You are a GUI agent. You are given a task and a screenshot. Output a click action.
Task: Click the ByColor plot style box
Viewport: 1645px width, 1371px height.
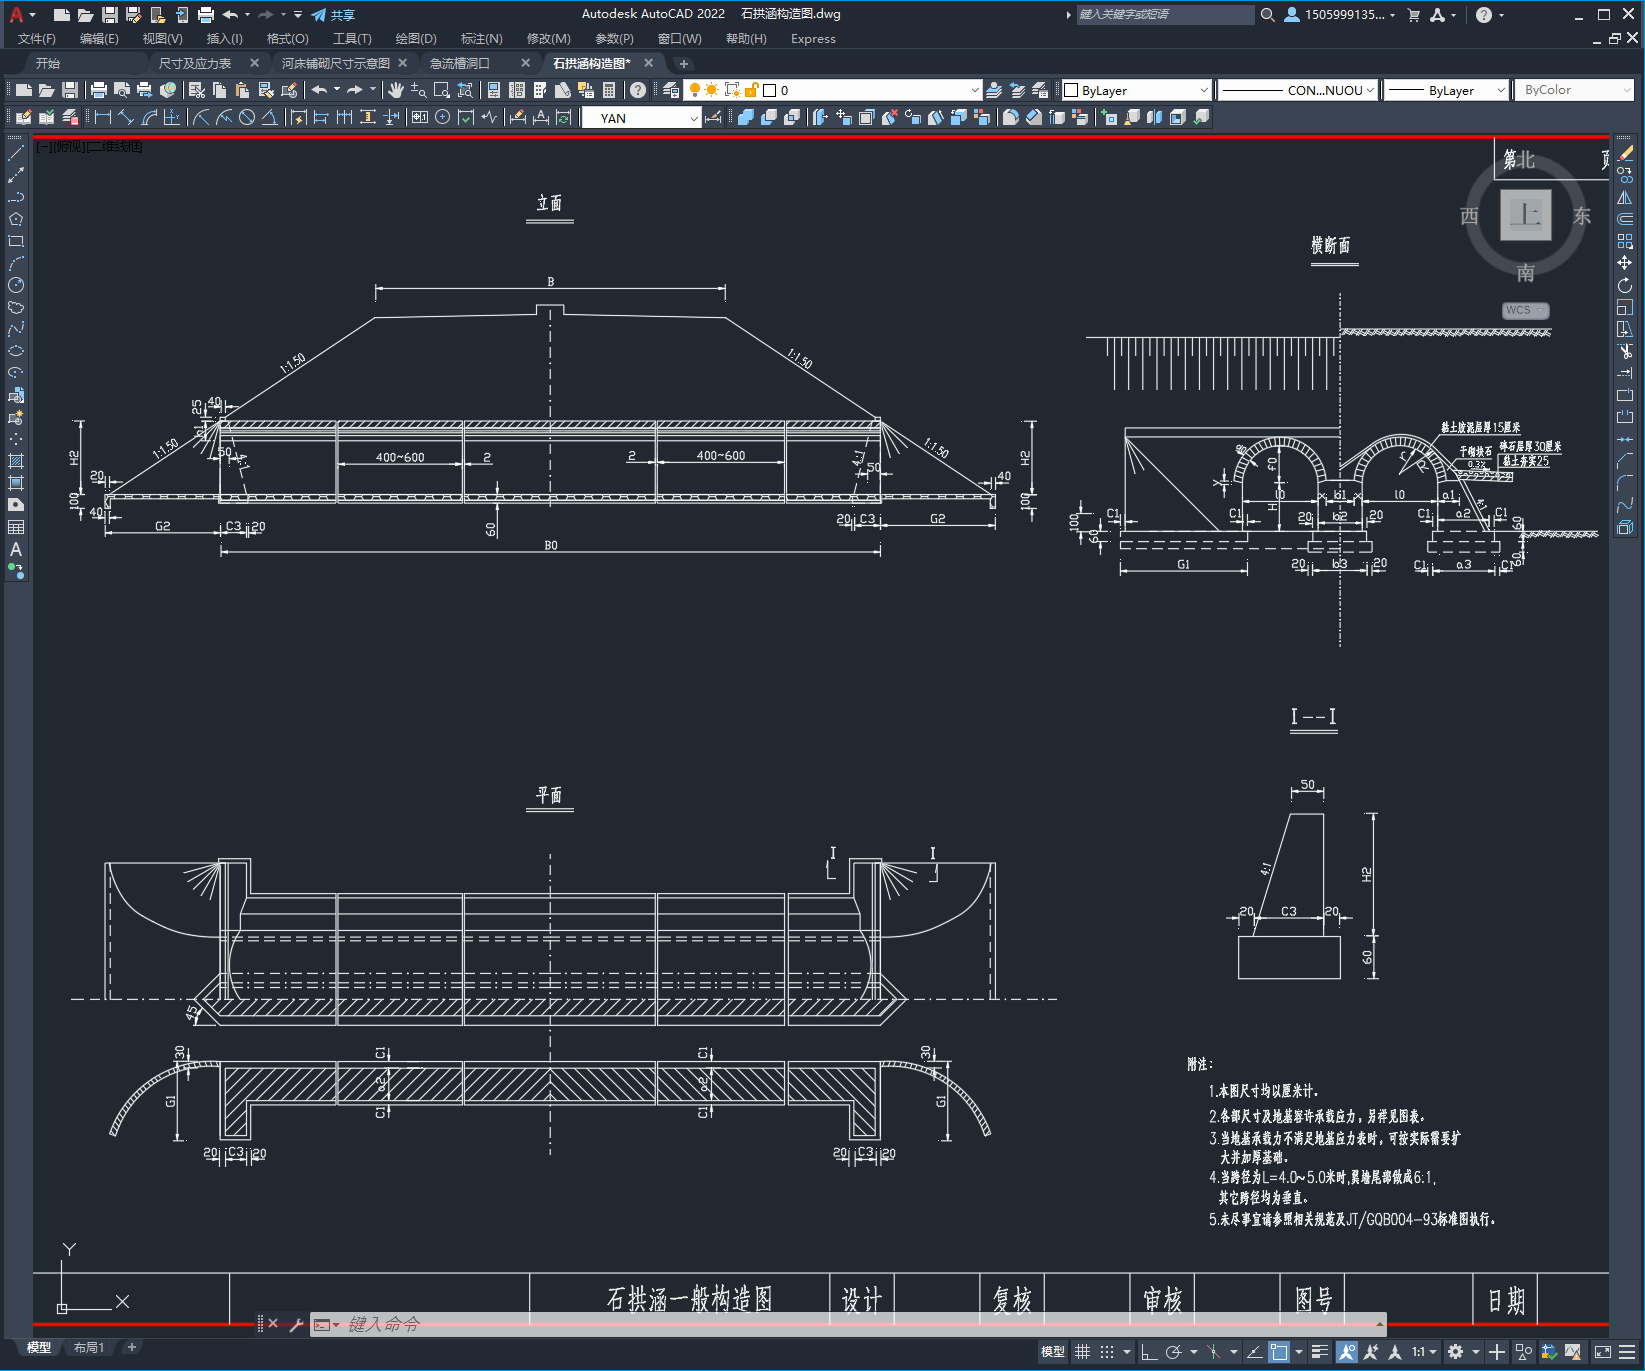[1574, 90]
